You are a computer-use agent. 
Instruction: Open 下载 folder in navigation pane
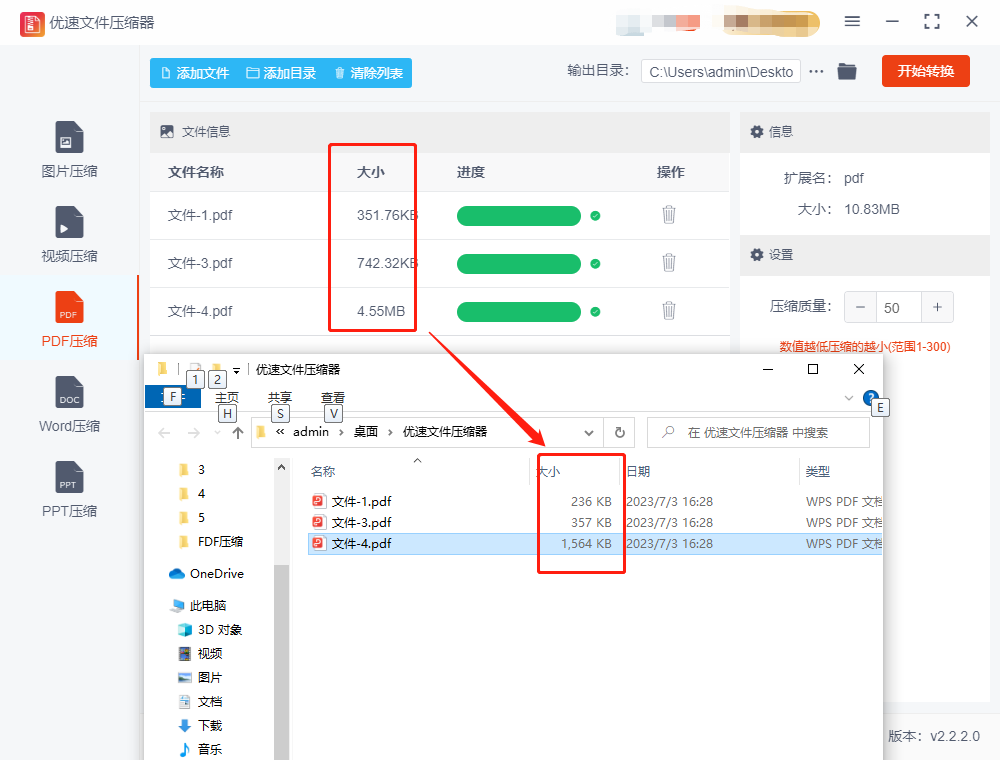200,726
